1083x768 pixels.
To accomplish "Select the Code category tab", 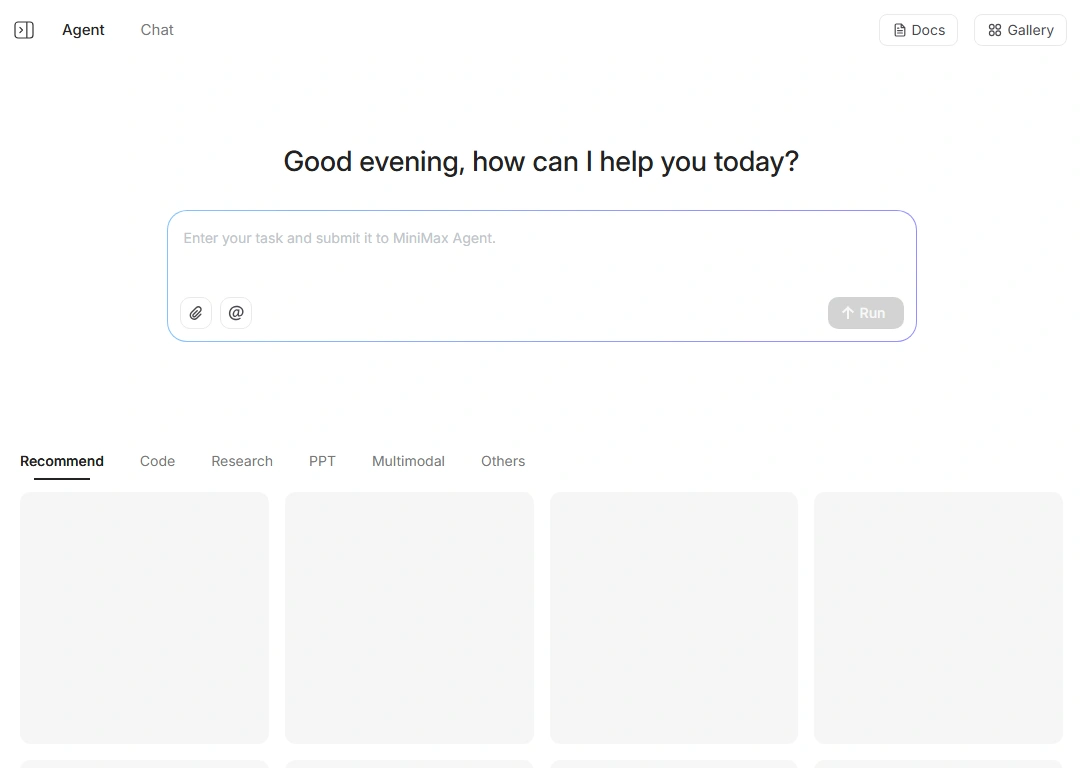I will click(x=157, y=461).
